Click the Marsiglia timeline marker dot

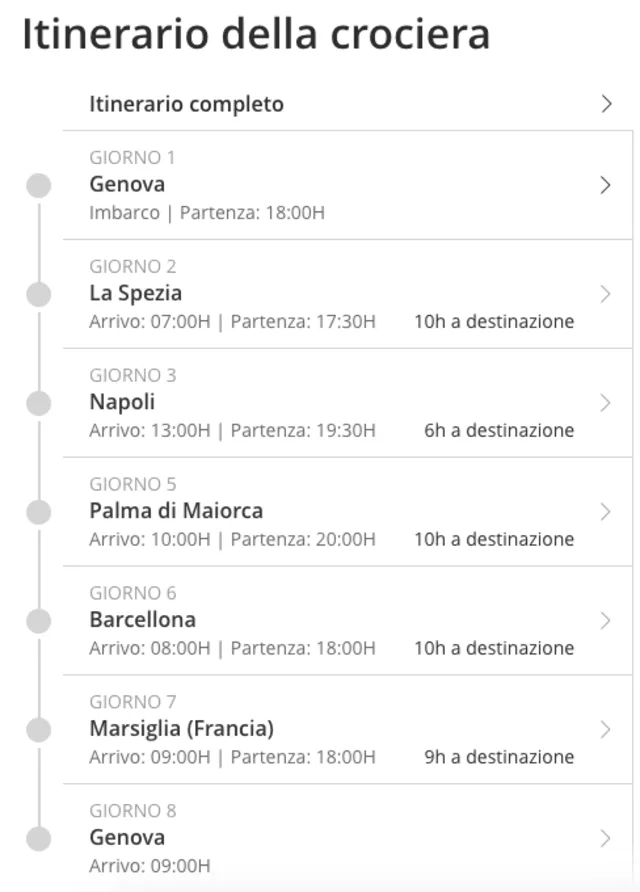click(39, 729)
